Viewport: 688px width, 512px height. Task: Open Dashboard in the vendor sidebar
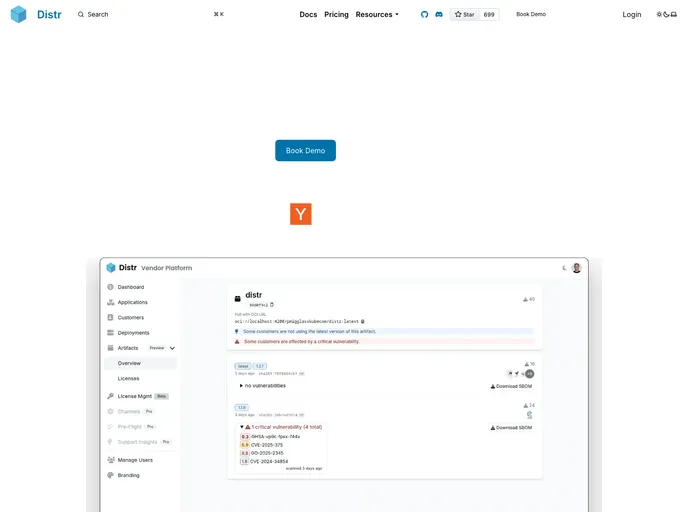pos(131,287)
